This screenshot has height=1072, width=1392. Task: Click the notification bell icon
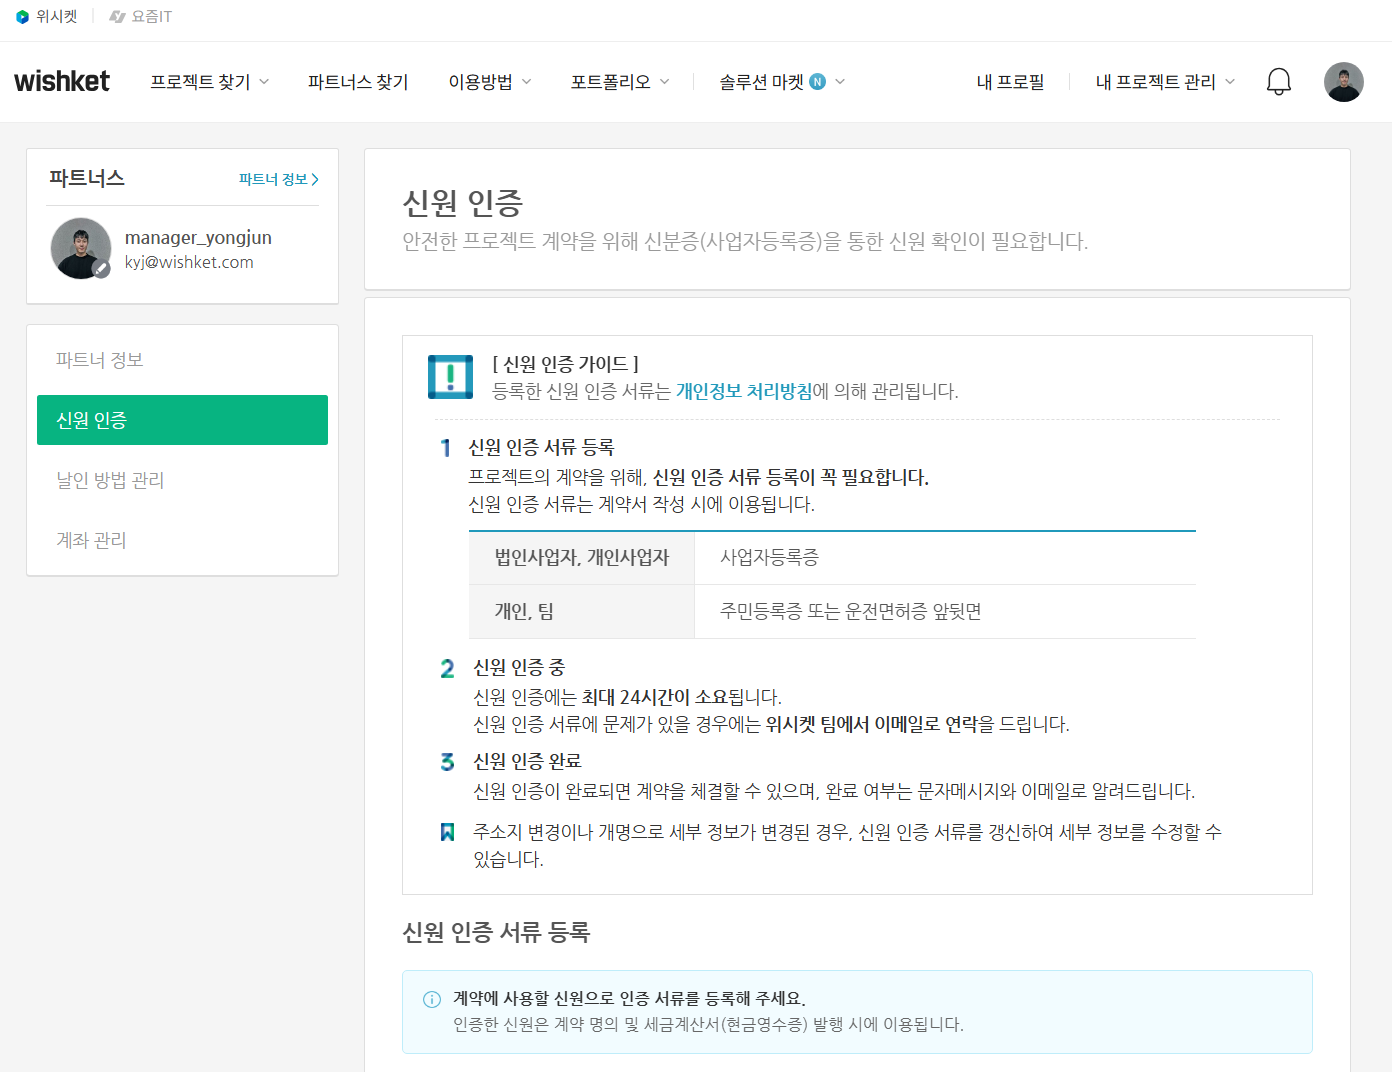(x=1278, y=82)
